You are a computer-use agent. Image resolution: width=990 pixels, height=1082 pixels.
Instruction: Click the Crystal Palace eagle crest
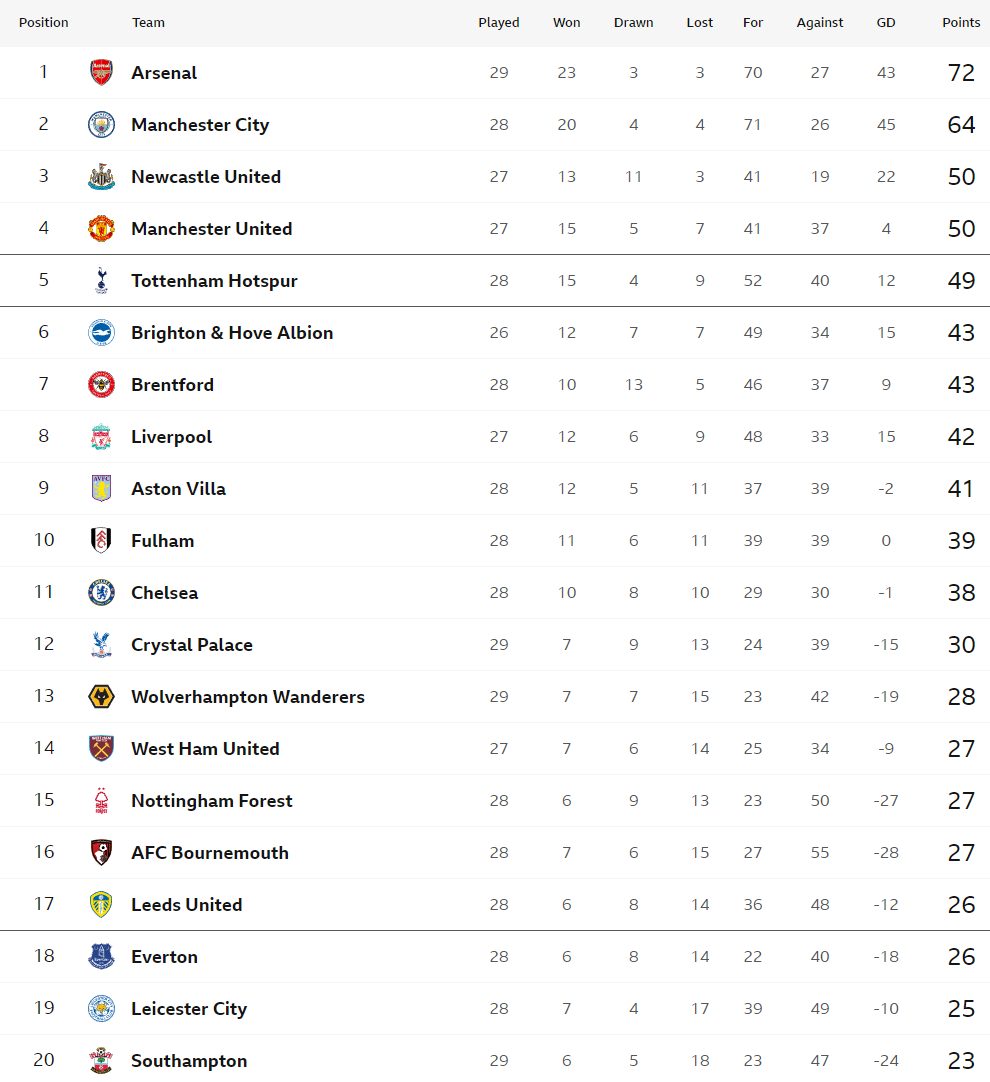tap(101, 645)
